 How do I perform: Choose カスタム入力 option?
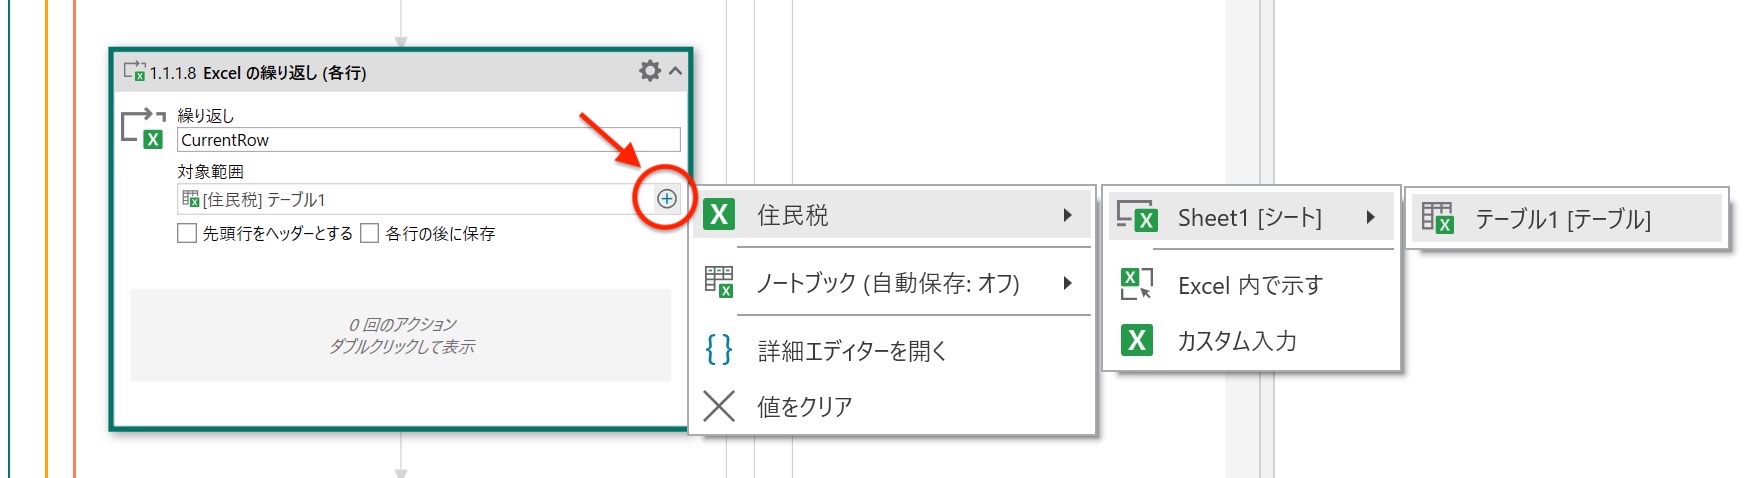click(x=1250, y=340)
